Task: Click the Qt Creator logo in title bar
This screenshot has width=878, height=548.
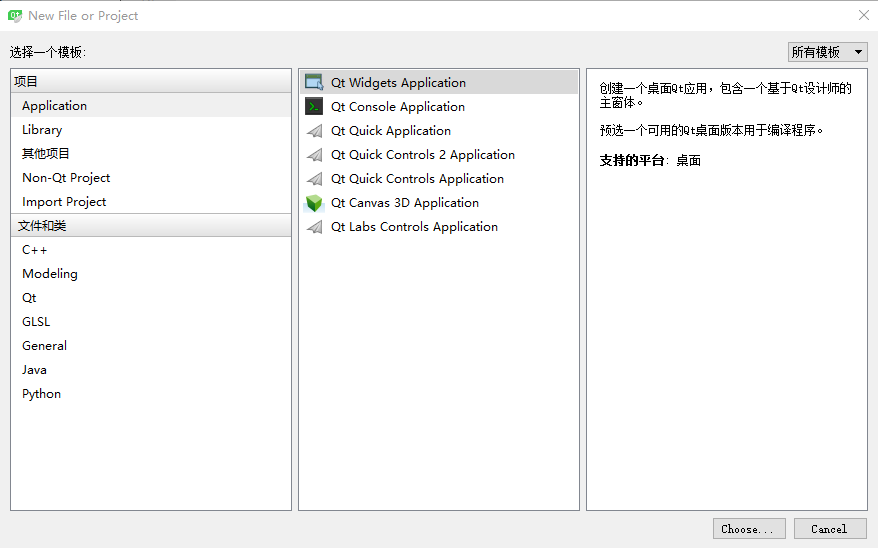Action: coord(15,16)
